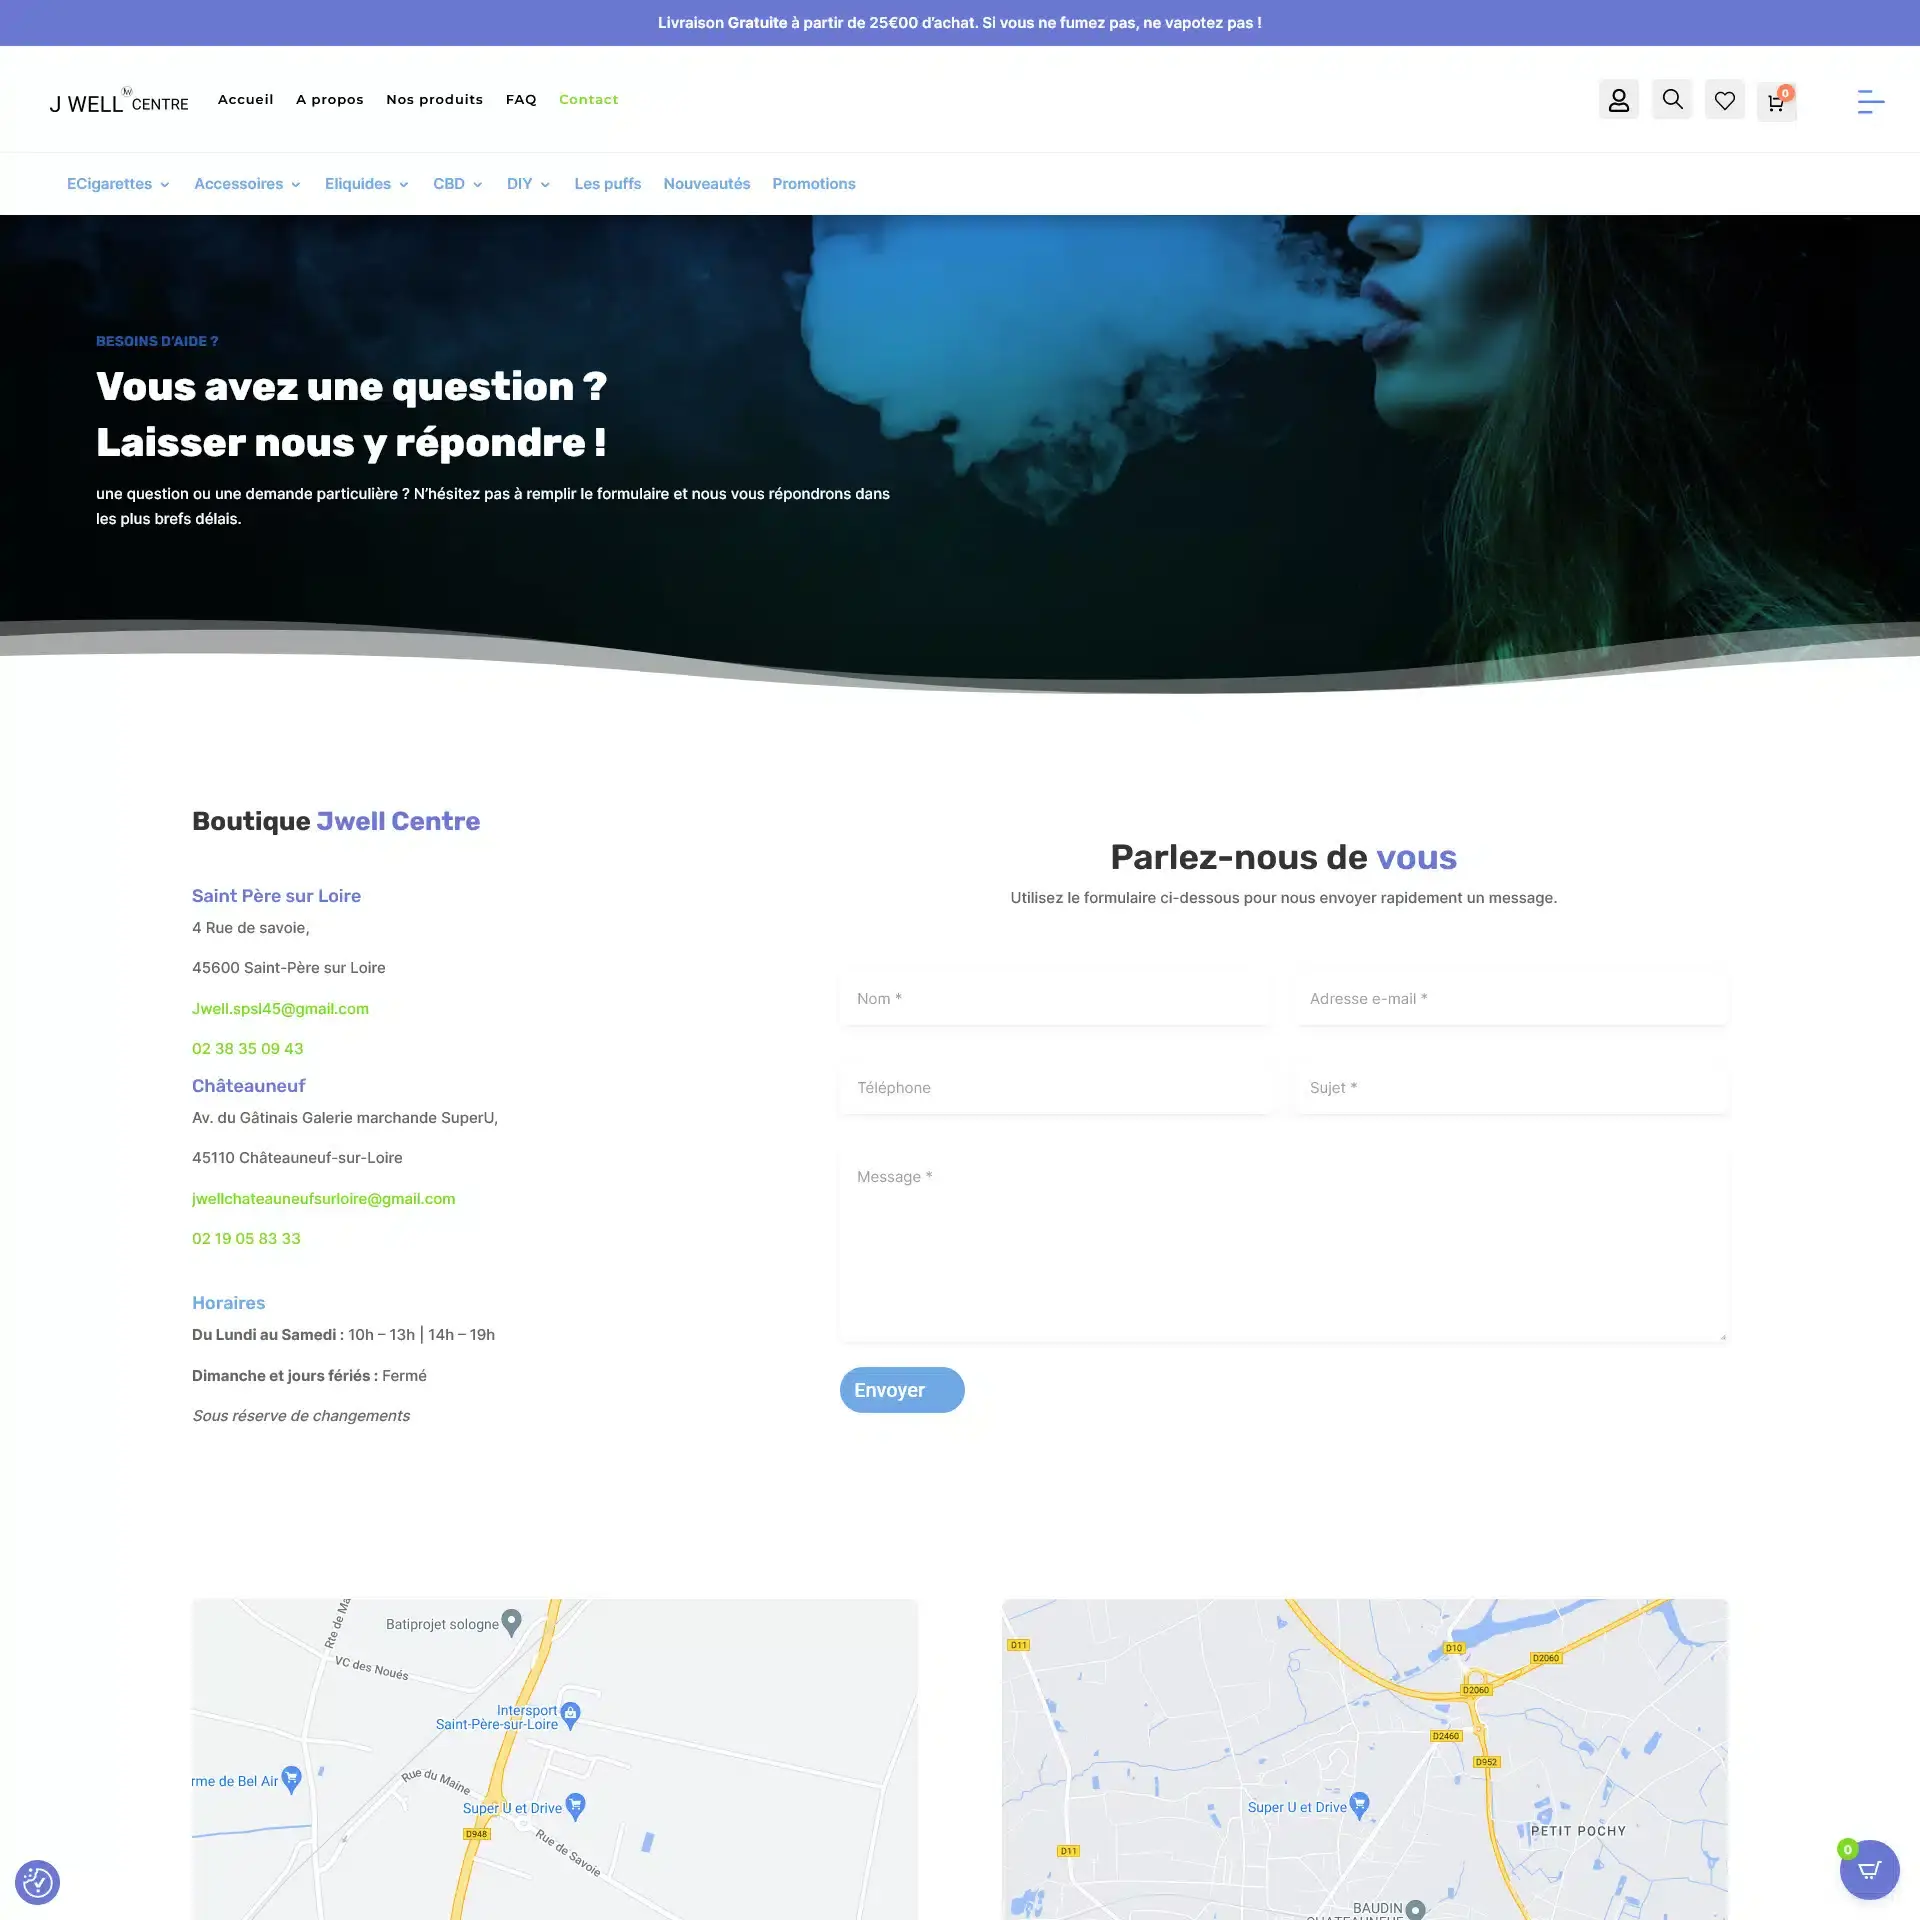This screenshot has height=1920, width=1920.
Task: Click the Rue de Savoie map label
Action: tap(568, 1853)
